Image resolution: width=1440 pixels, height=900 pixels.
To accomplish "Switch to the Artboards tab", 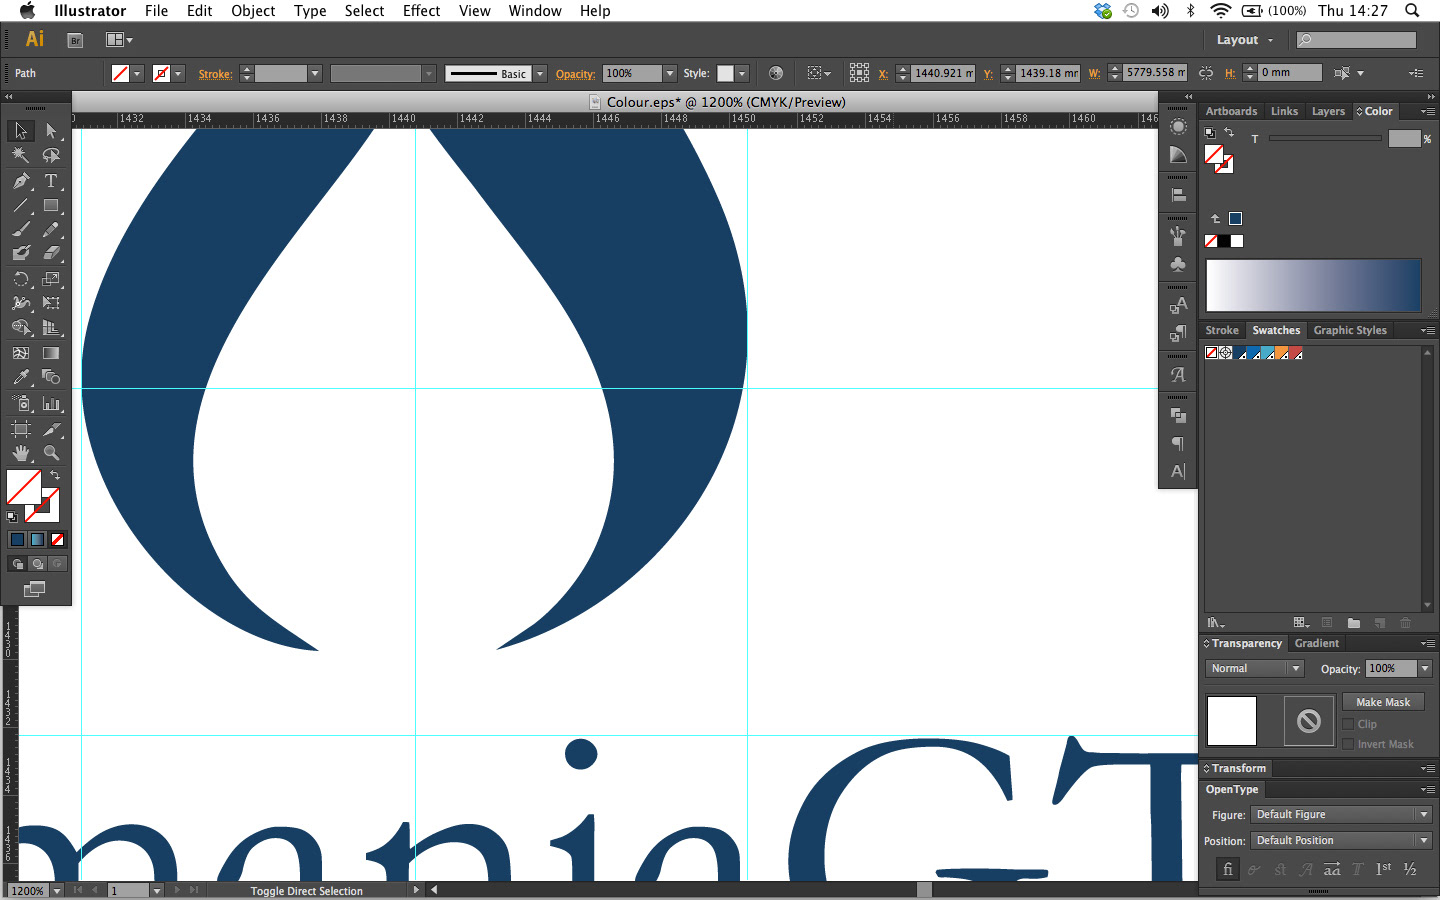I will (1231, 111).
